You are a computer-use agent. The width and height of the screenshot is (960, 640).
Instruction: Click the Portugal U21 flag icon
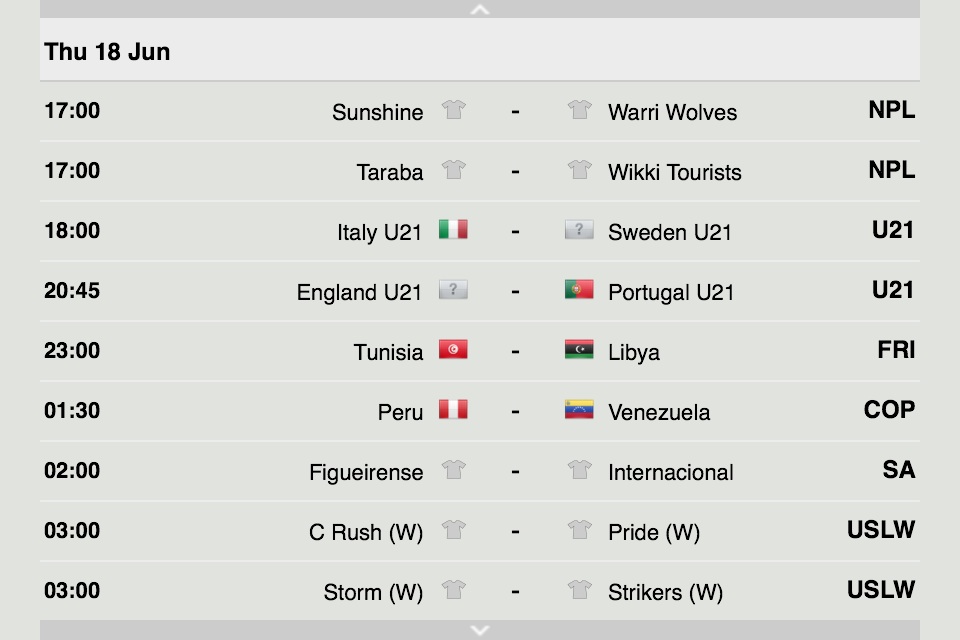pos(579,290)
